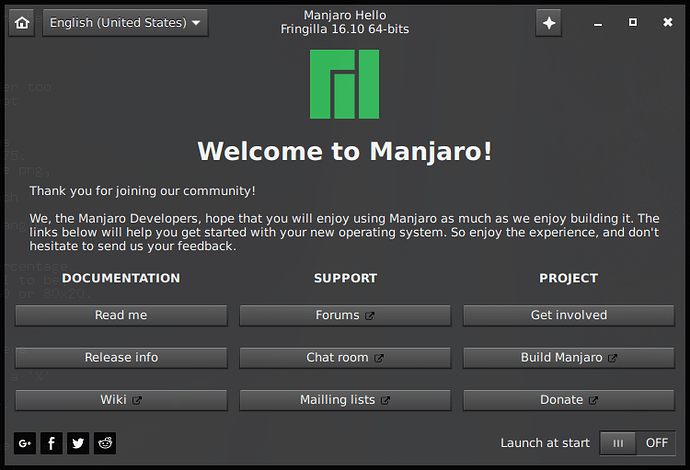This screenshot has width=690, height=470.
Task: Click the Home icon button
Action: (x=22, y=23)
